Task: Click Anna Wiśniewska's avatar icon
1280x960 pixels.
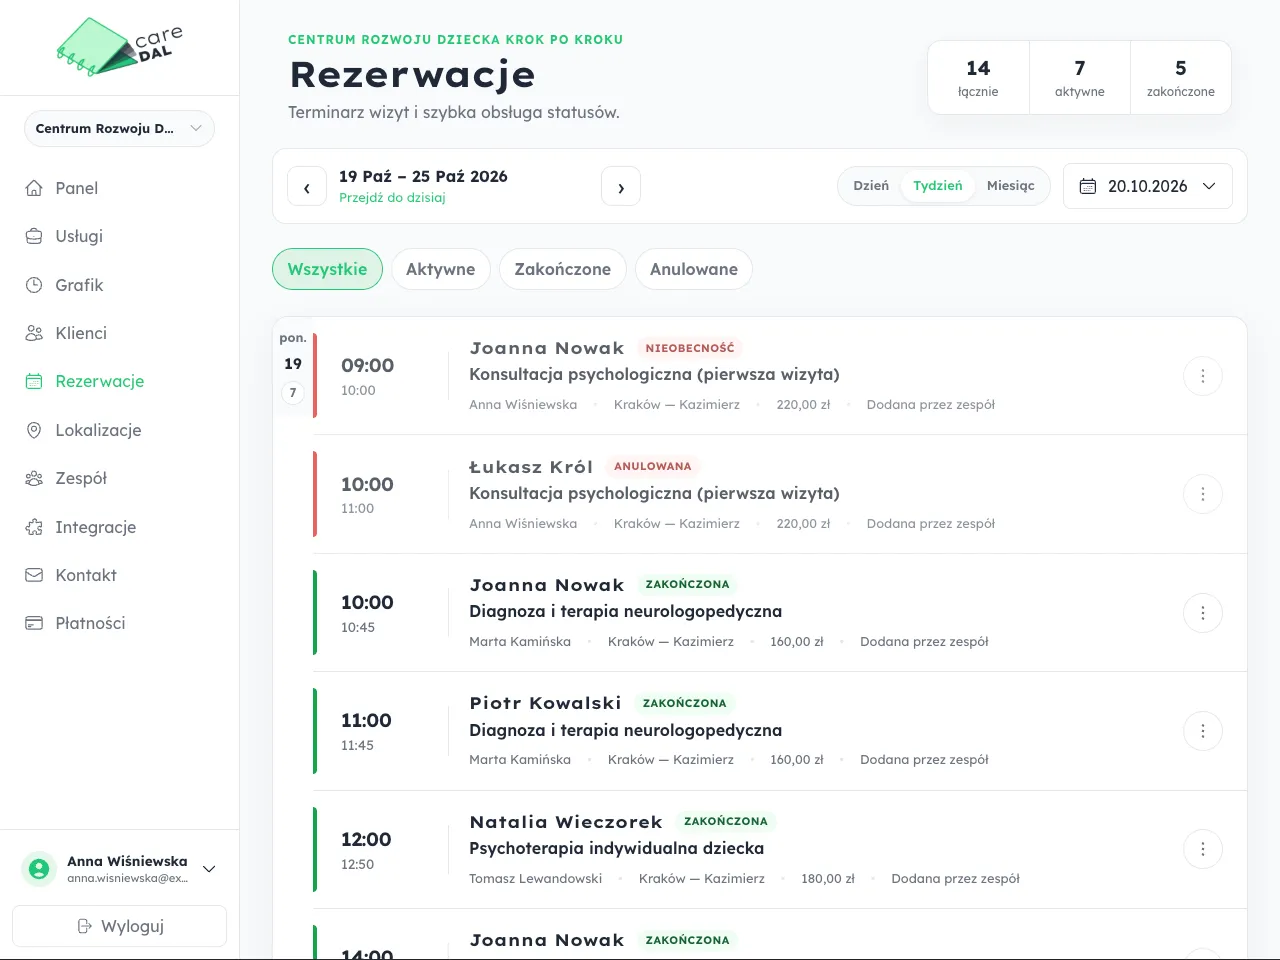Action: (x=39, y=869)
